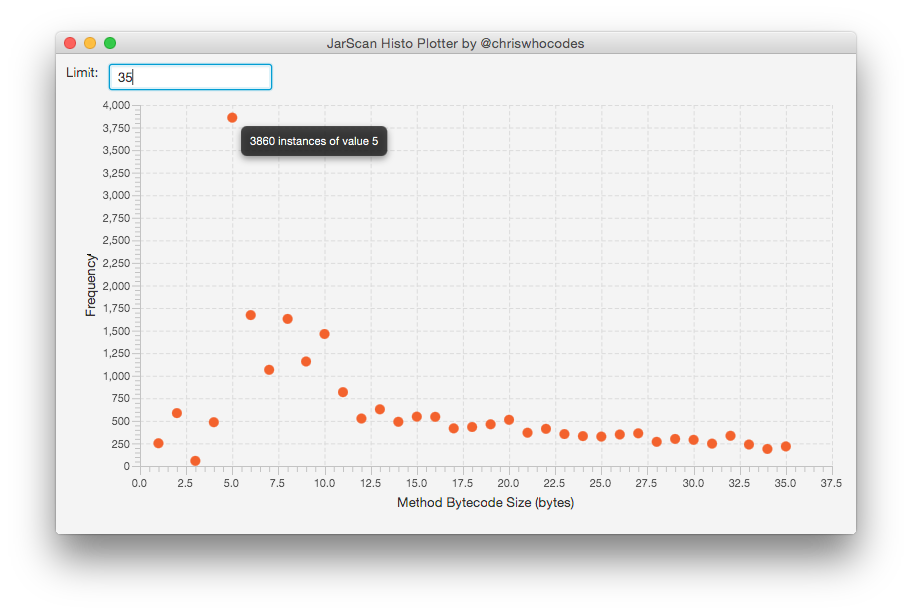The width and height of the screenshot is (912, 614).
Task: Click the 'Limit:' label
Action: (82, 73)
